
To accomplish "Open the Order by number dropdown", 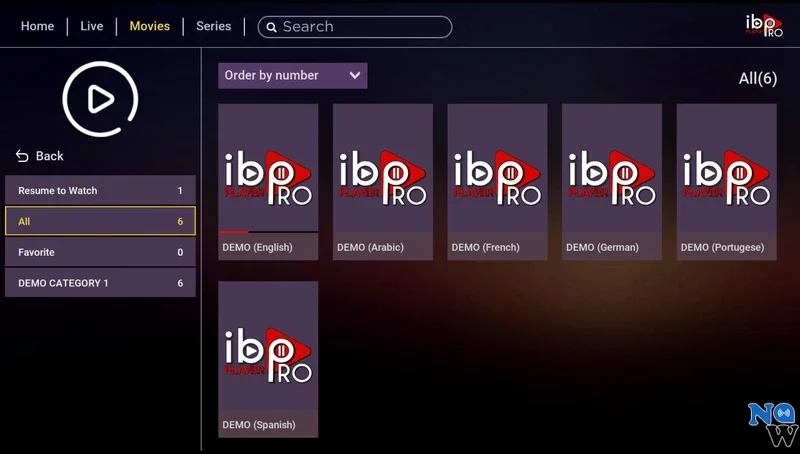I will [292, 76].
